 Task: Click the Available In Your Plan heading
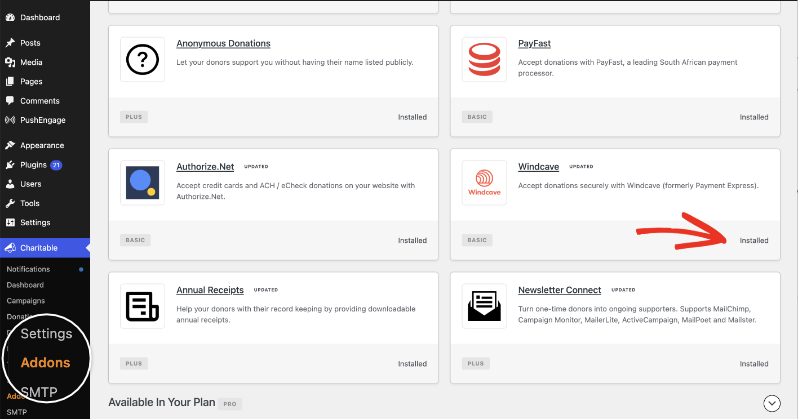(x=162, y=402)
